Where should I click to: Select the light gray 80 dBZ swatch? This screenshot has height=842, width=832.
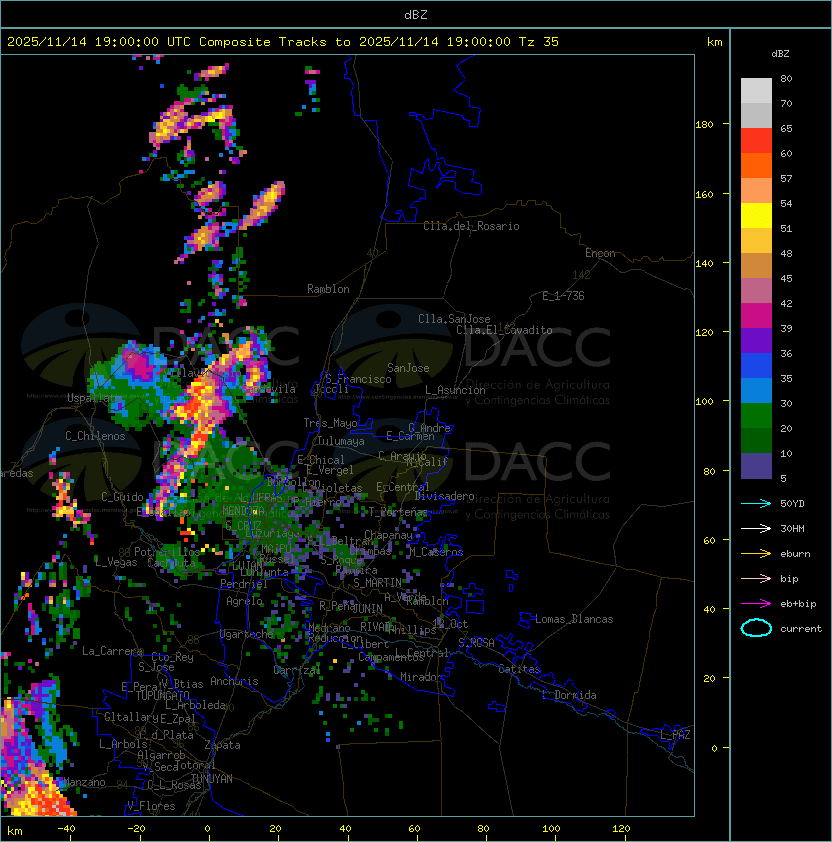(x=756, y=90)
